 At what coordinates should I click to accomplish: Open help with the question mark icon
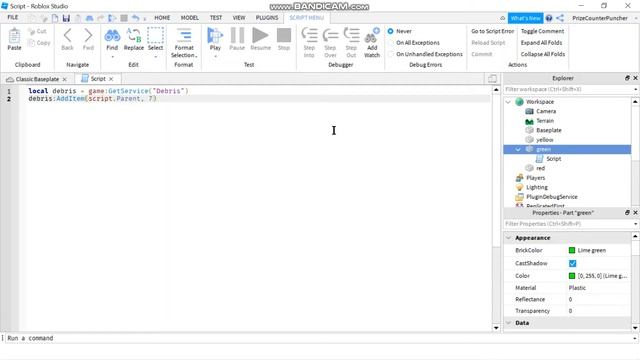[x=549, y=18]
